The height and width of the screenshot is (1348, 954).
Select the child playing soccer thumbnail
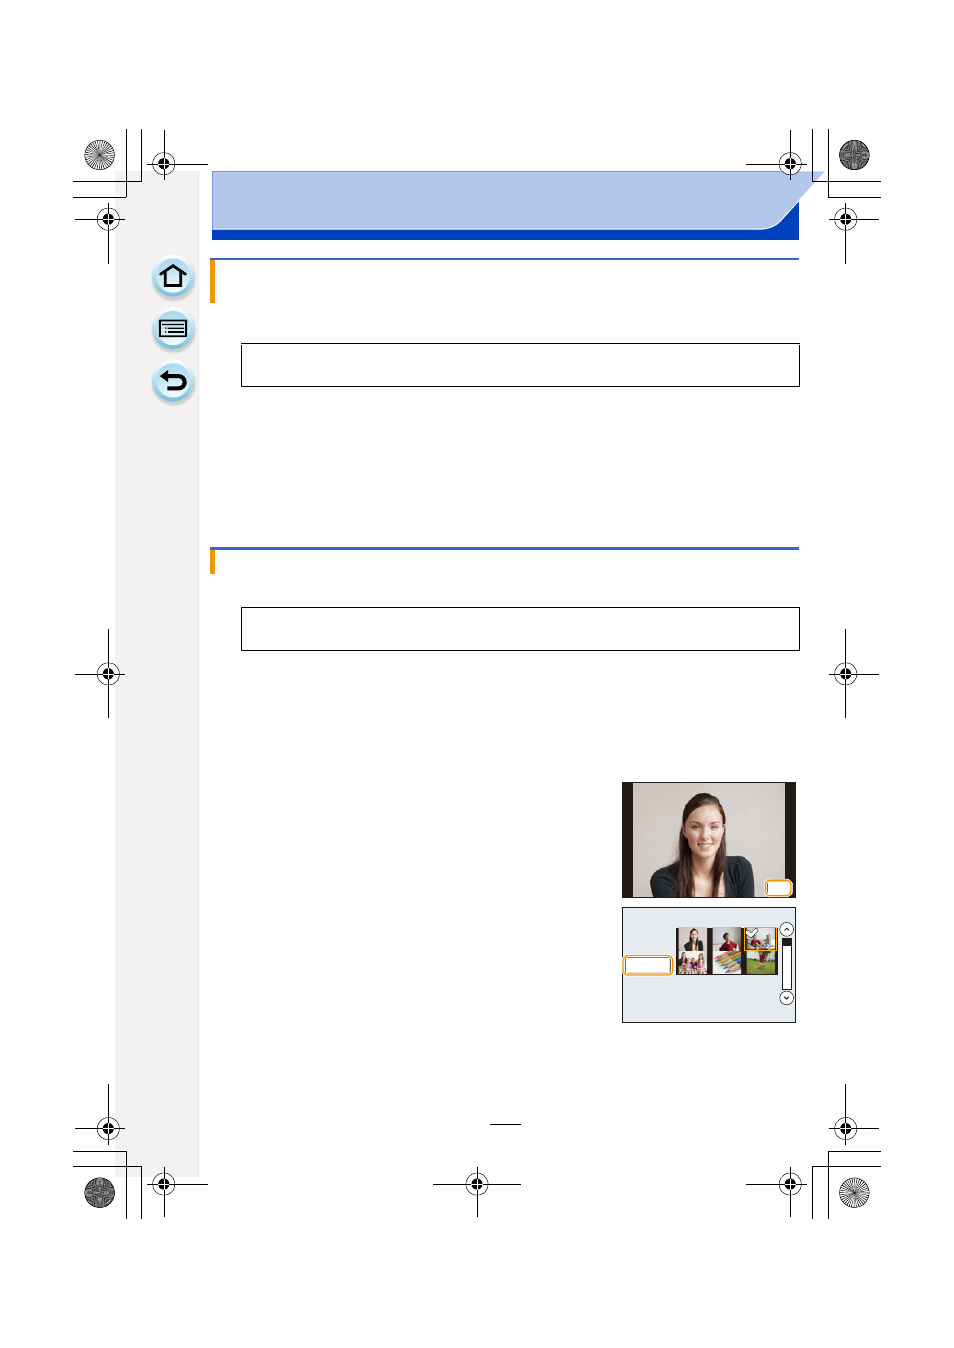761,963
